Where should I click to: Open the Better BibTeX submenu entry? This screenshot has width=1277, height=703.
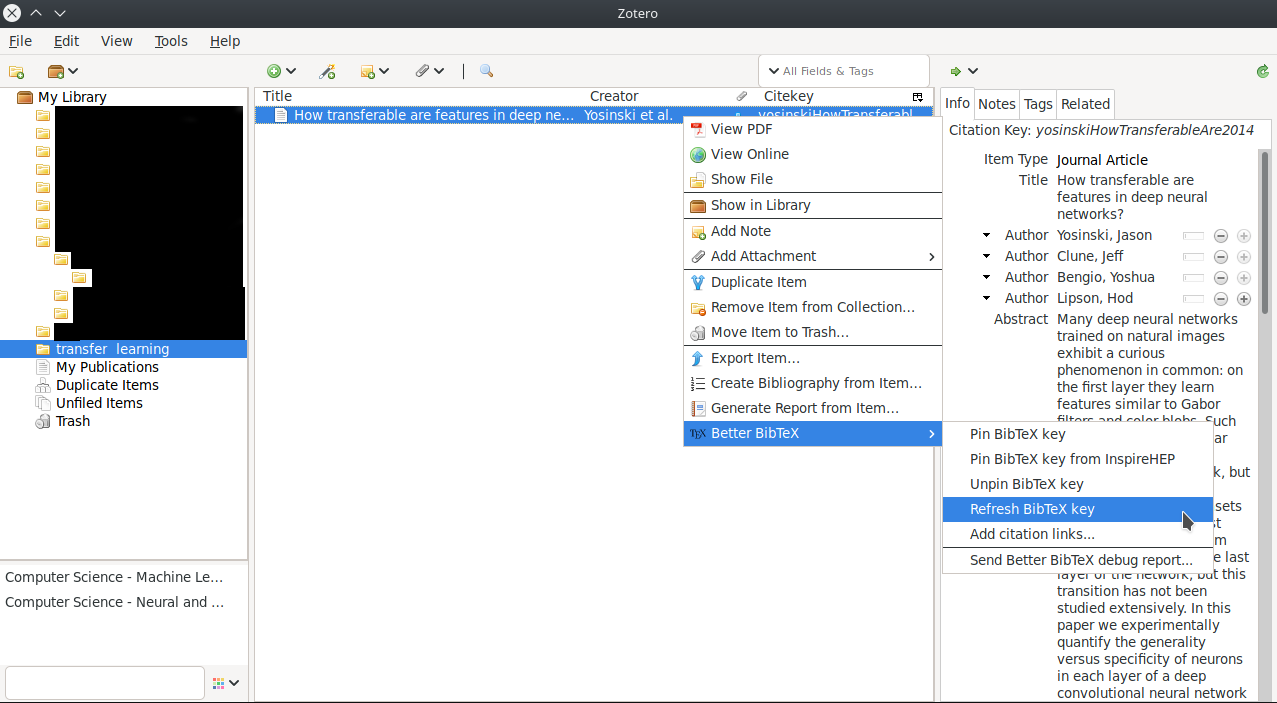pos(813,433)
